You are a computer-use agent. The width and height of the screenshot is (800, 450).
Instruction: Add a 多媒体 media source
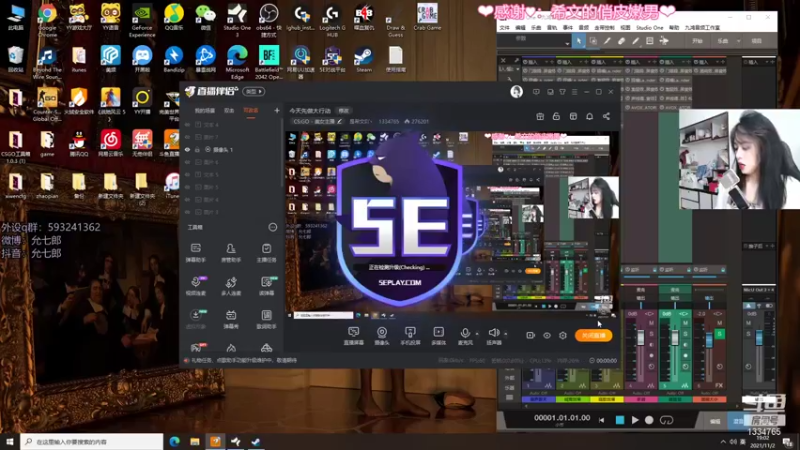click(x=438, y=336)
